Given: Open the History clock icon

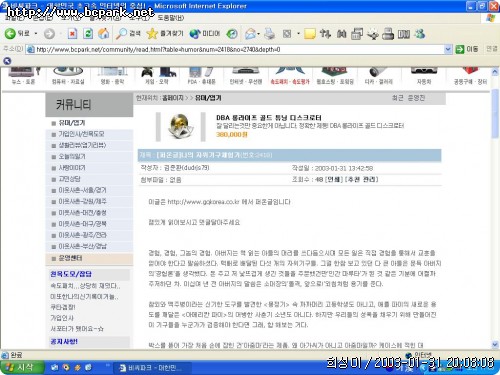Looking at the screenshot, I should [232, 34].
